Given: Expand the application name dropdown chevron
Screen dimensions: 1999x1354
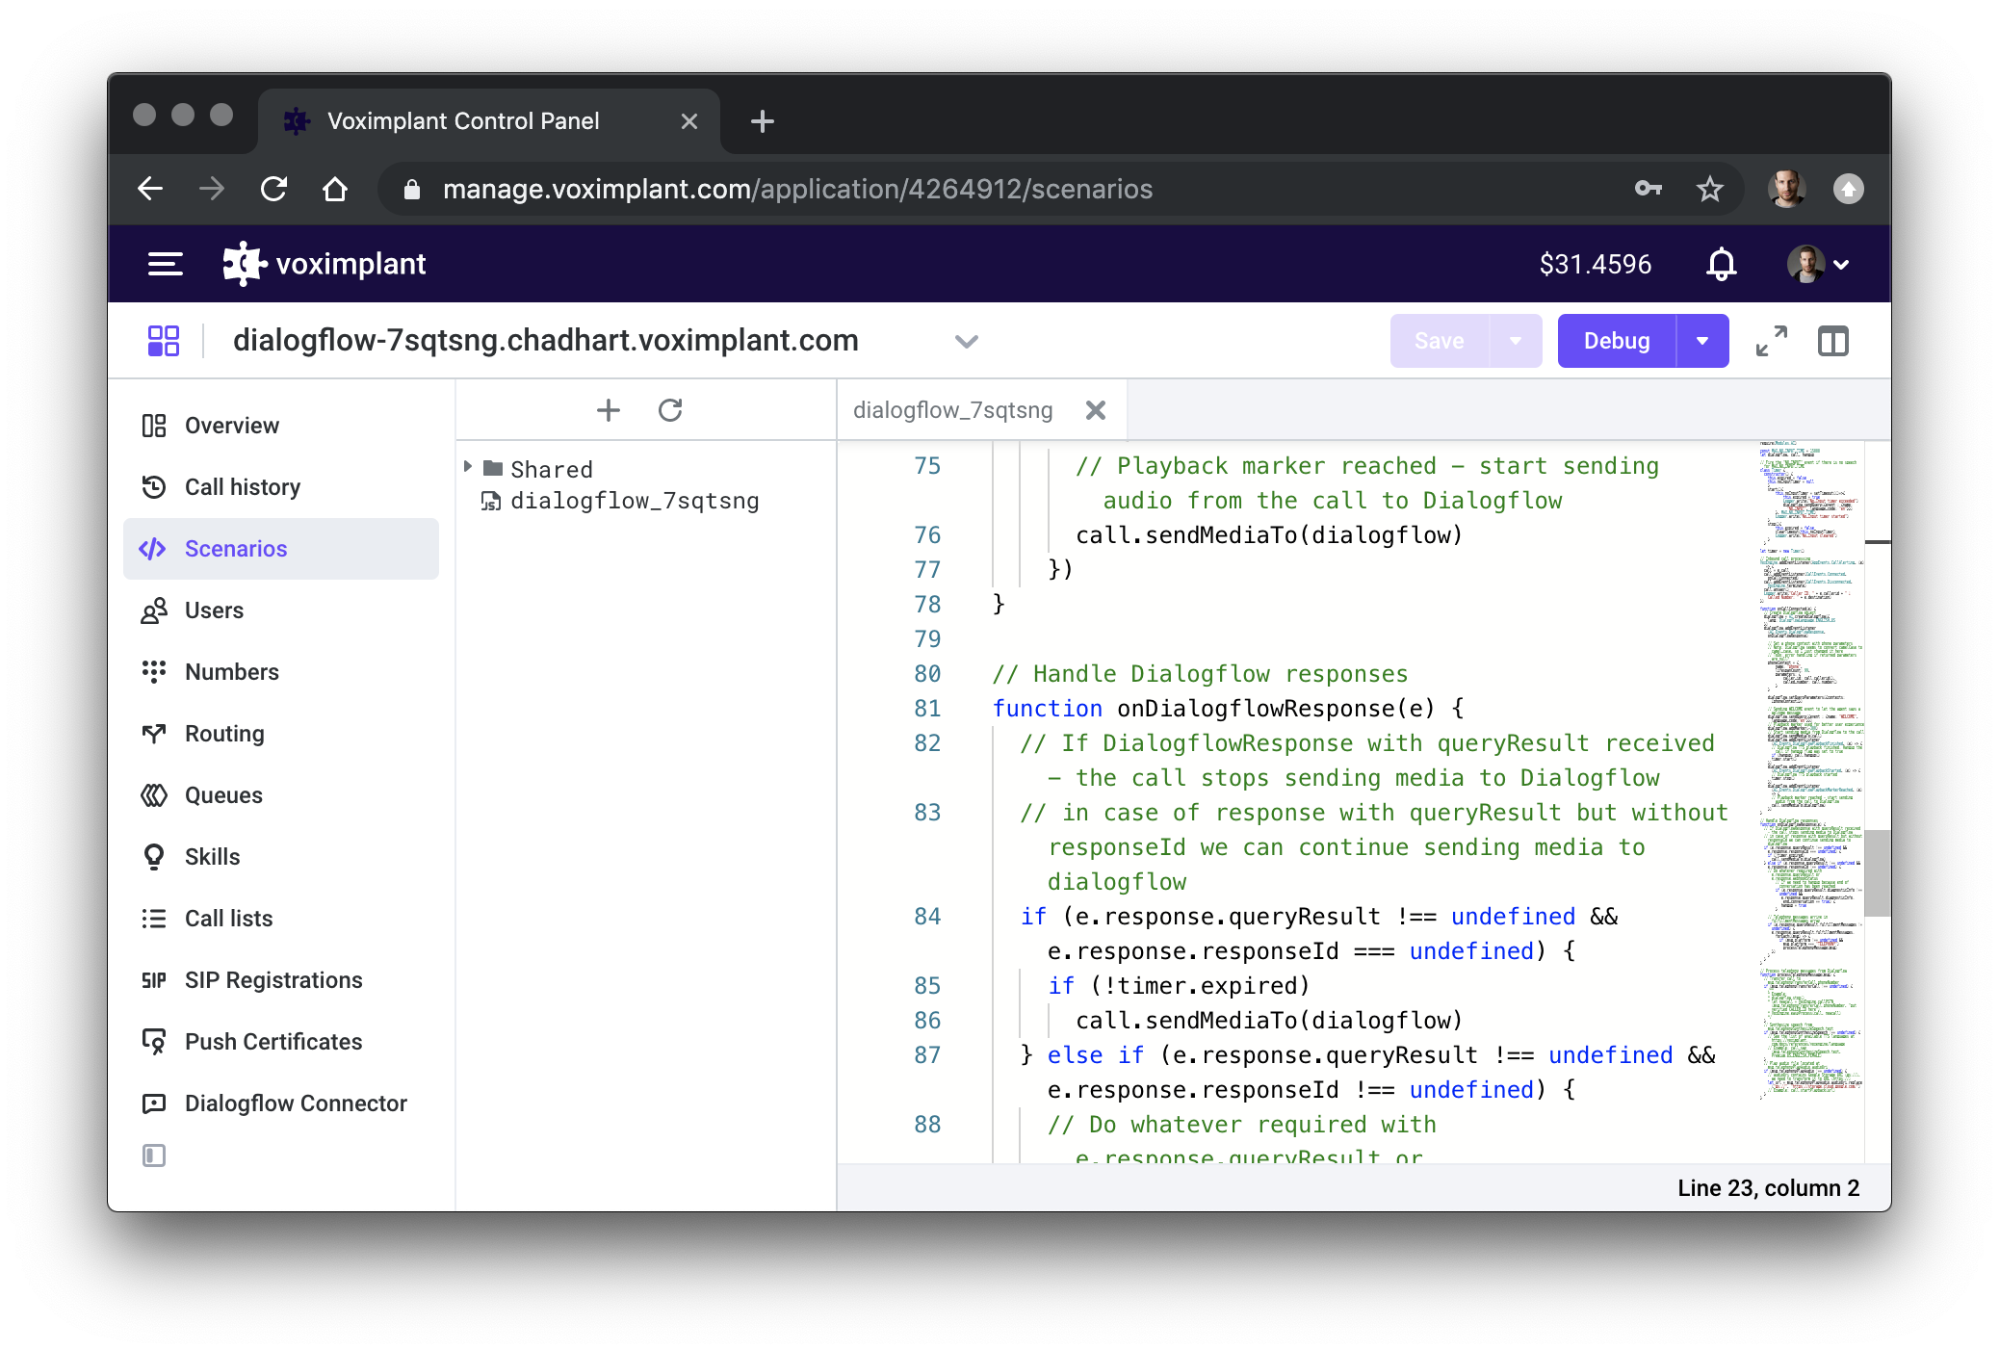Looking at the screenshot, I should coord(966,341).
